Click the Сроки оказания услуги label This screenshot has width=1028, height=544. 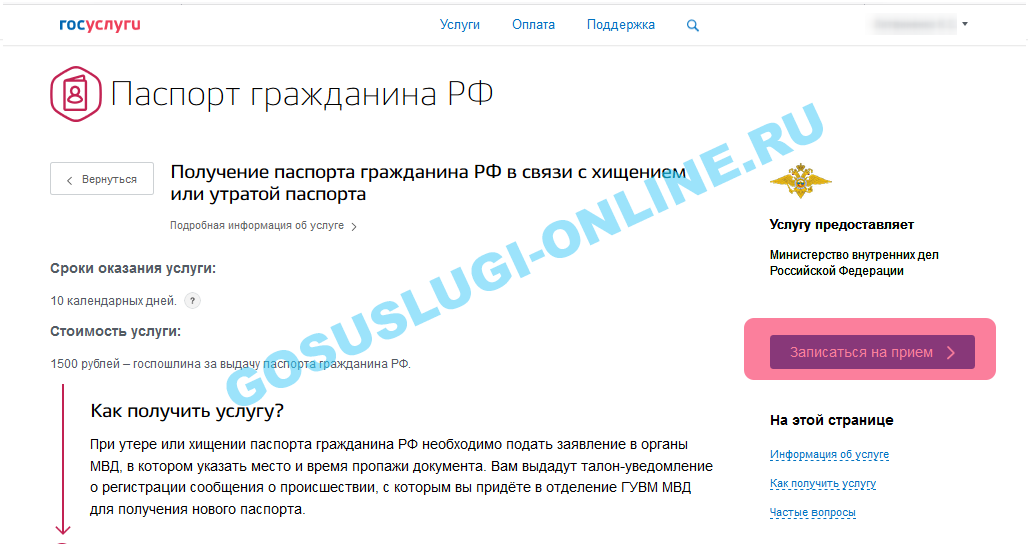tap(133, 269)
